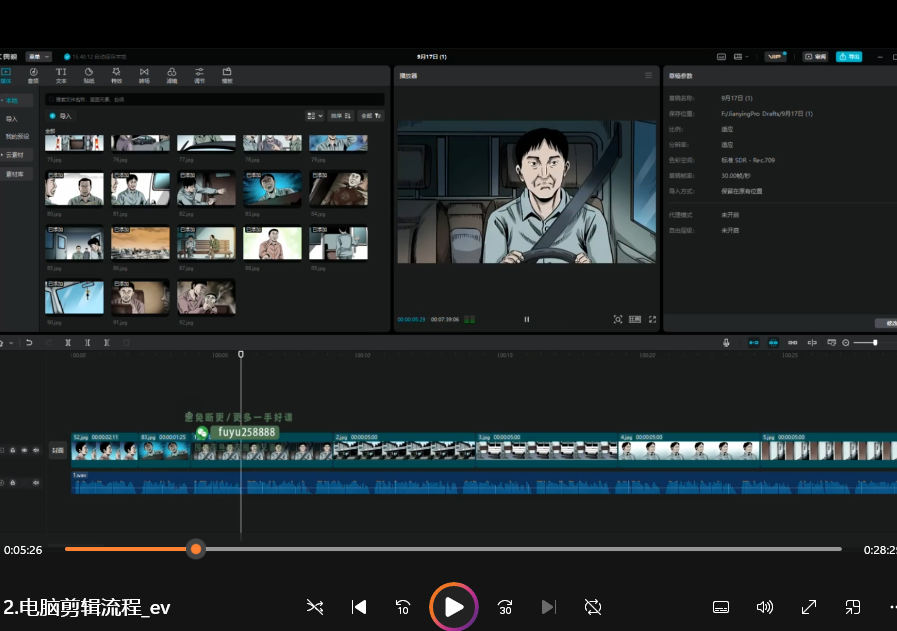Toggle the auto-snapping button in timeline toolbar
This screenshot has height=631, width=897.
click(773, 343)
